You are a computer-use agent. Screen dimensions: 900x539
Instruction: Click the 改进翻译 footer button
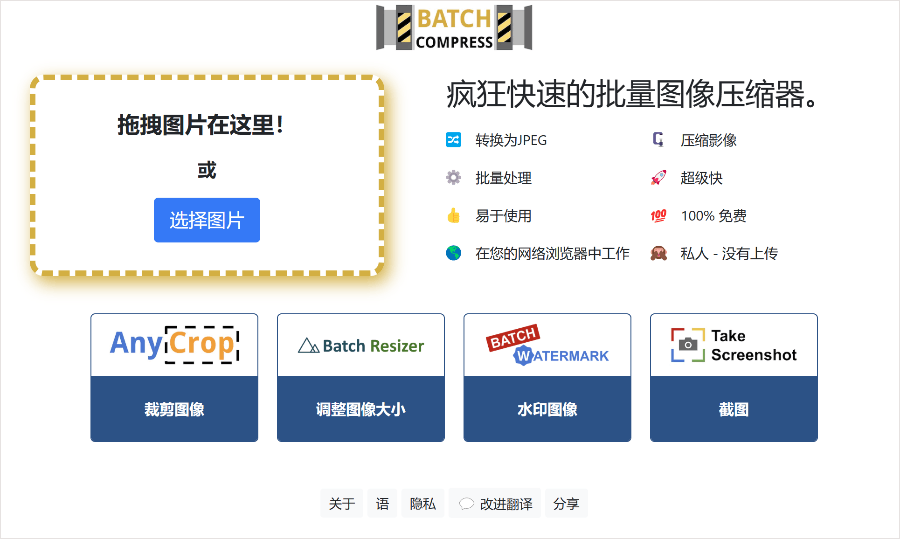(495, 503)
